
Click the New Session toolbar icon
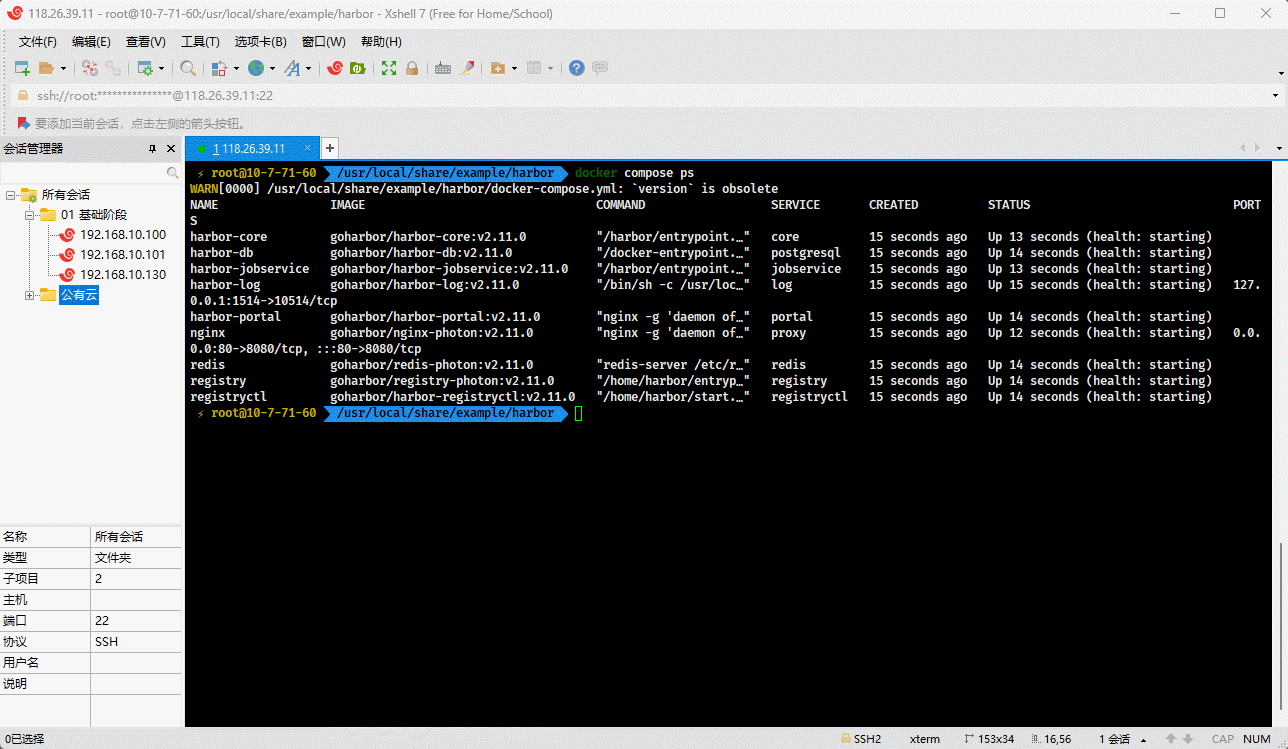coord(22,68)
